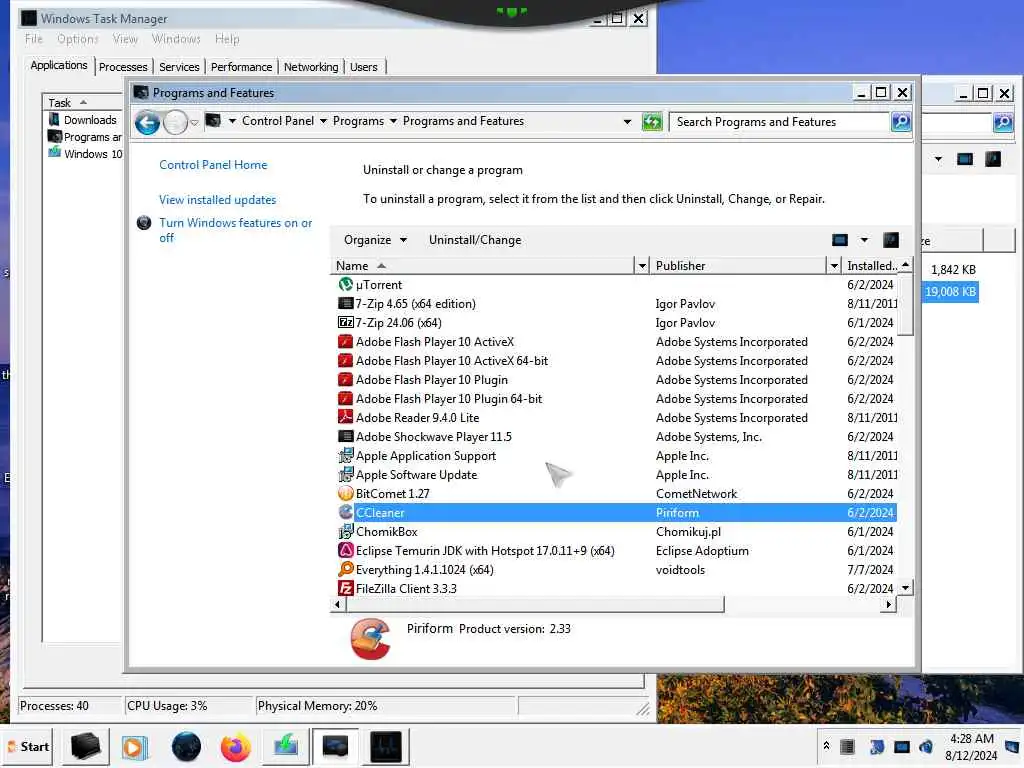This screenshot has height=768, width=1024.
Task: Sort by the Installed On column header
Action: coord(871,266)
